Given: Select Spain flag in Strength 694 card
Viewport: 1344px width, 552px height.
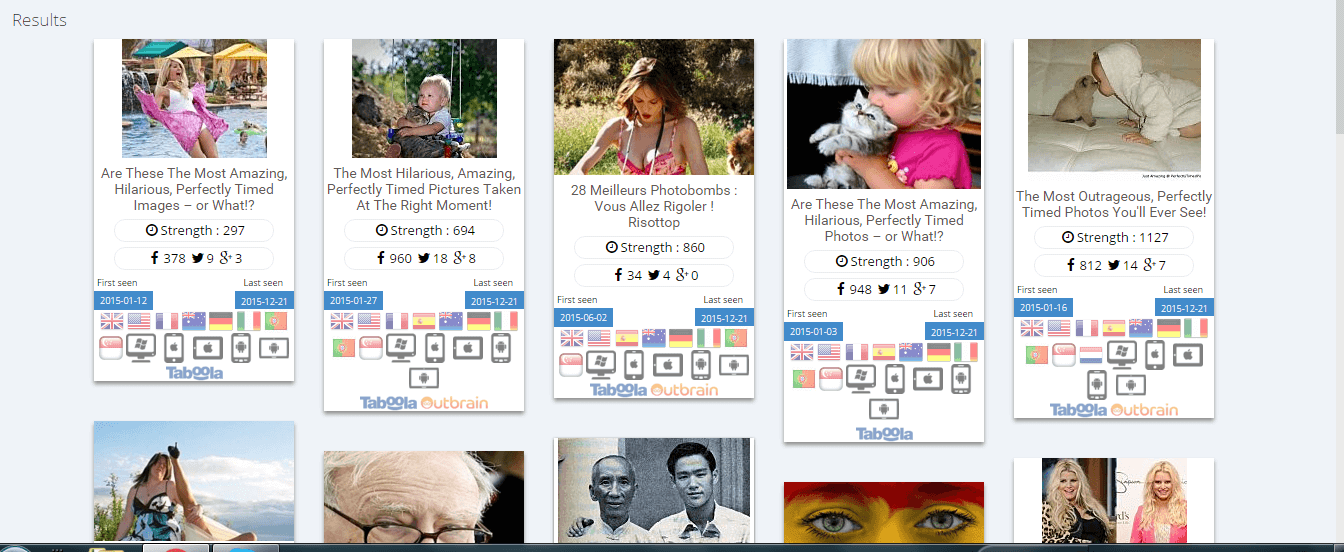Looking at the screenshot, I should tap(423, 321).
